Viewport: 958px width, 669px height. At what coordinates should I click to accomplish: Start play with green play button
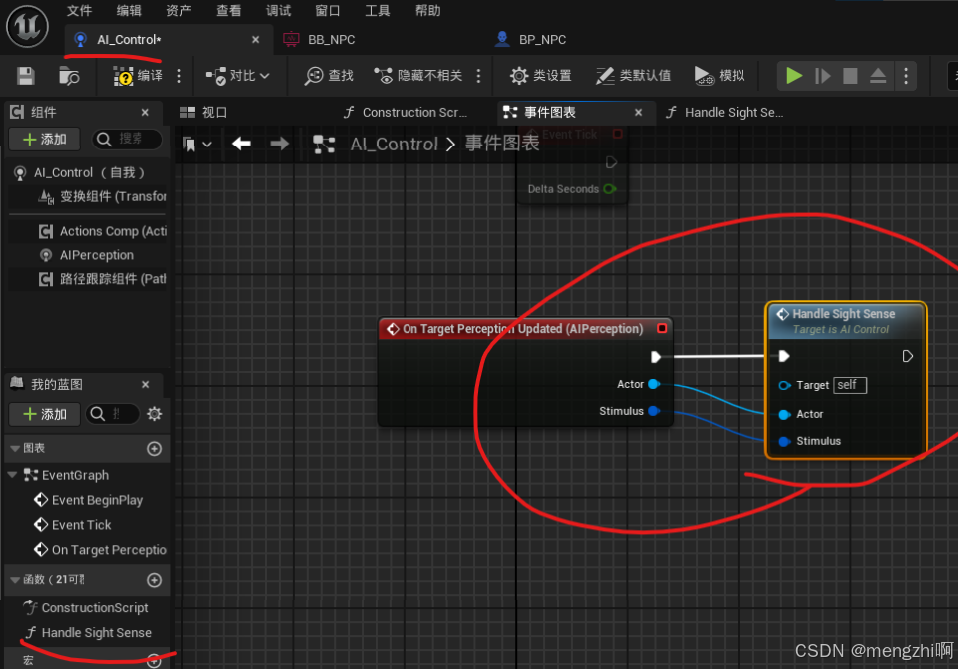(793, 76)
